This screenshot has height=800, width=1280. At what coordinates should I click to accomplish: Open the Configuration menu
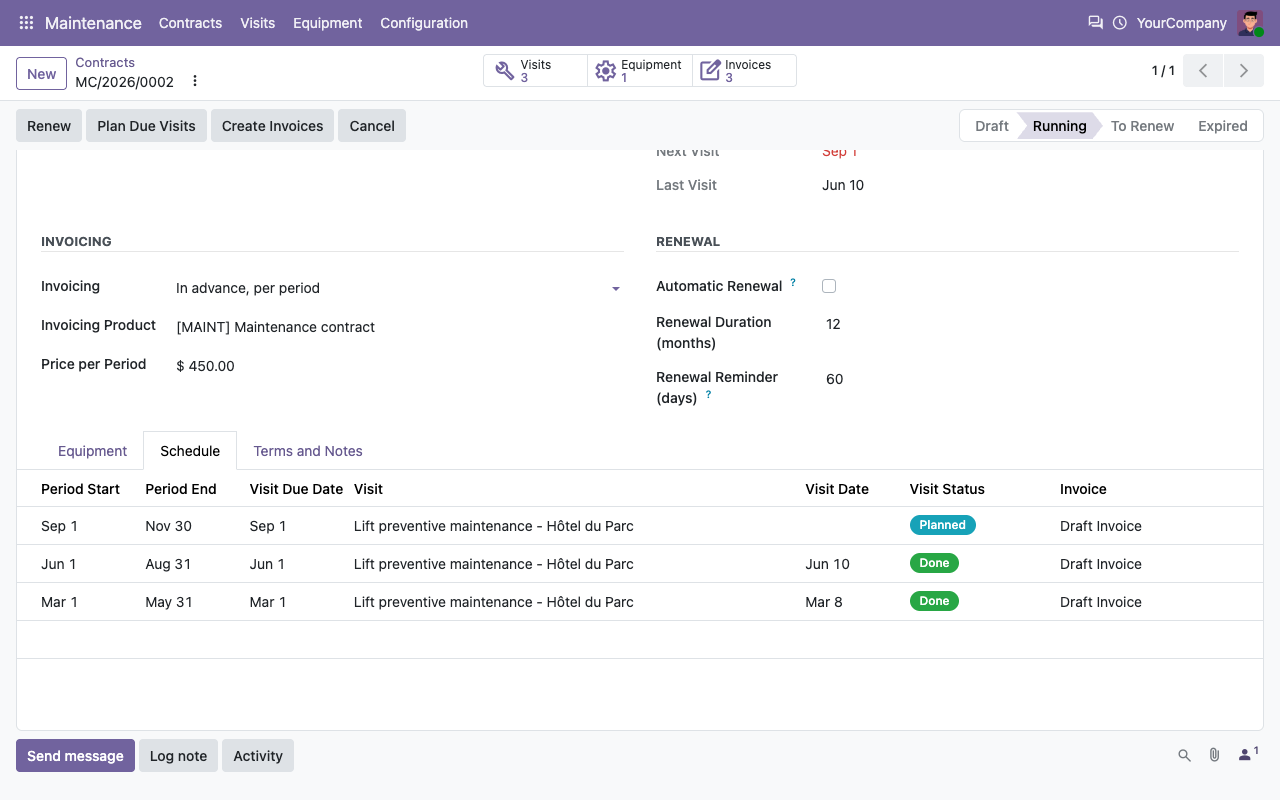[424, 23]
